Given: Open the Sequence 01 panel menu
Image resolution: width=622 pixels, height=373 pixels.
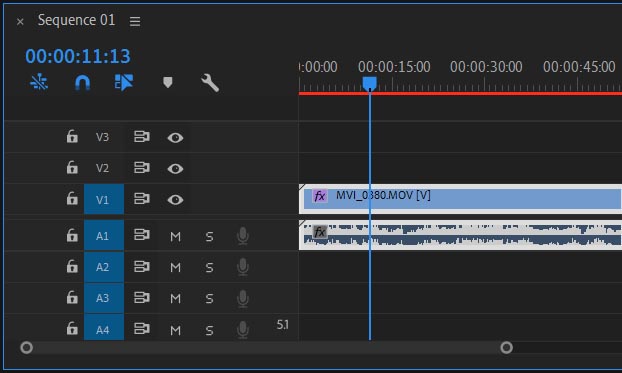Looking at the screenshot, I should [x=135, y=21].
